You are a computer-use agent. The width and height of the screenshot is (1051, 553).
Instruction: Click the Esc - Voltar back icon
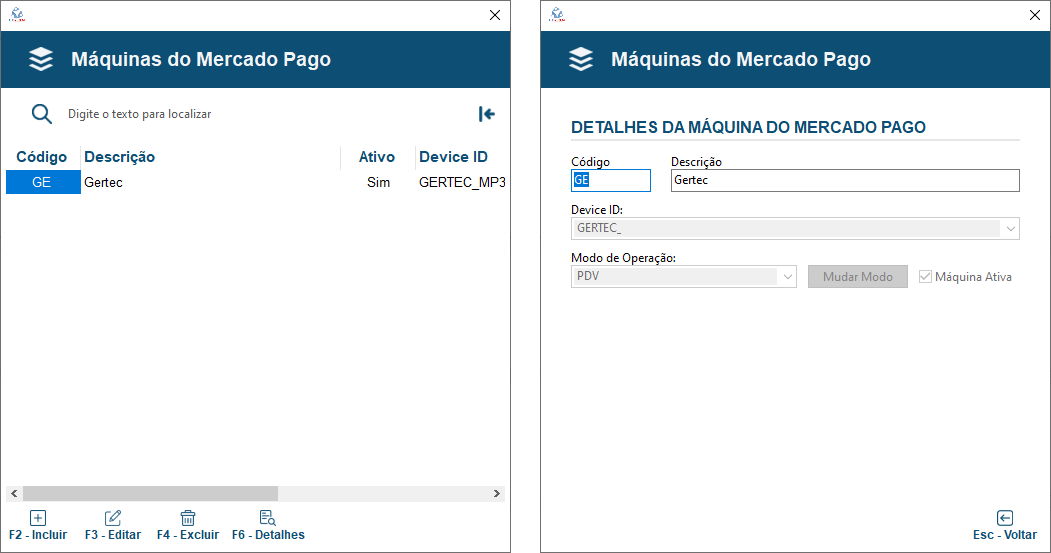(x=1005, y=517)
